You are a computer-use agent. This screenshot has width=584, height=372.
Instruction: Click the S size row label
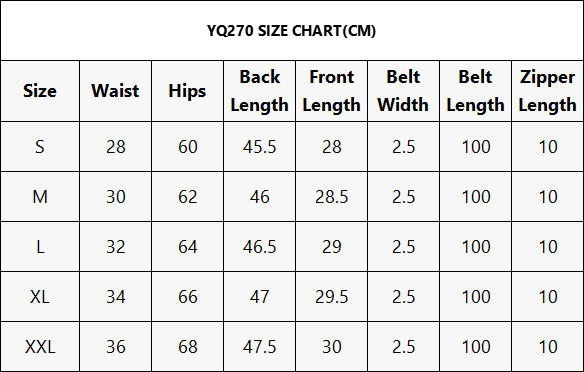(40, 147)
